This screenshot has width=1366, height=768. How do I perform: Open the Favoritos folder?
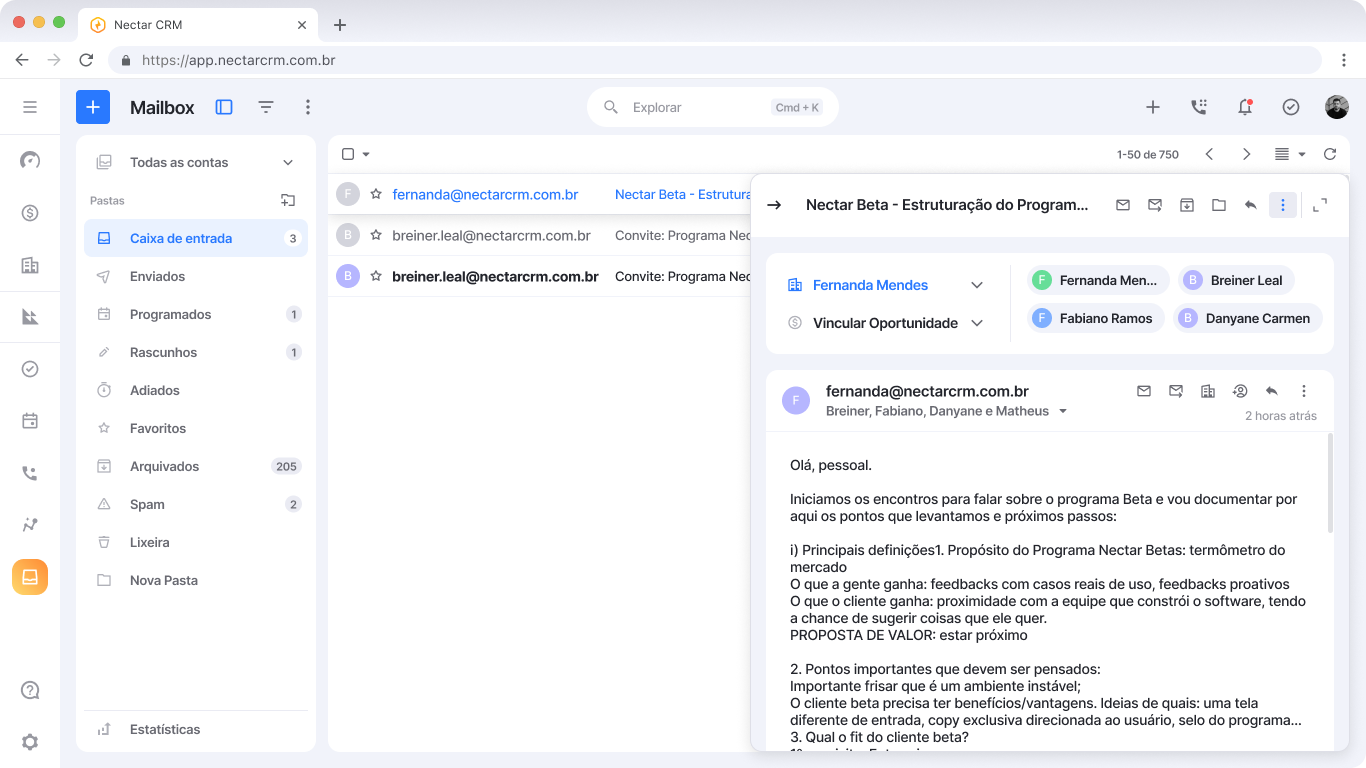196,428
